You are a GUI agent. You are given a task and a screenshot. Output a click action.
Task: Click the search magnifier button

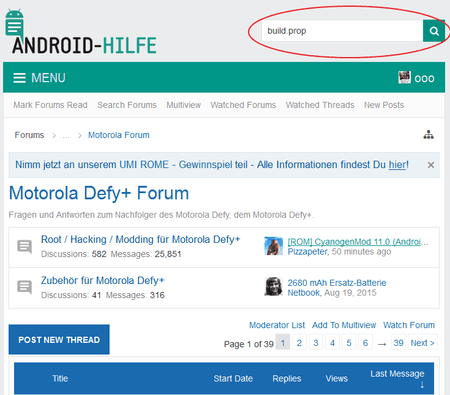click(x=434, y=31)
